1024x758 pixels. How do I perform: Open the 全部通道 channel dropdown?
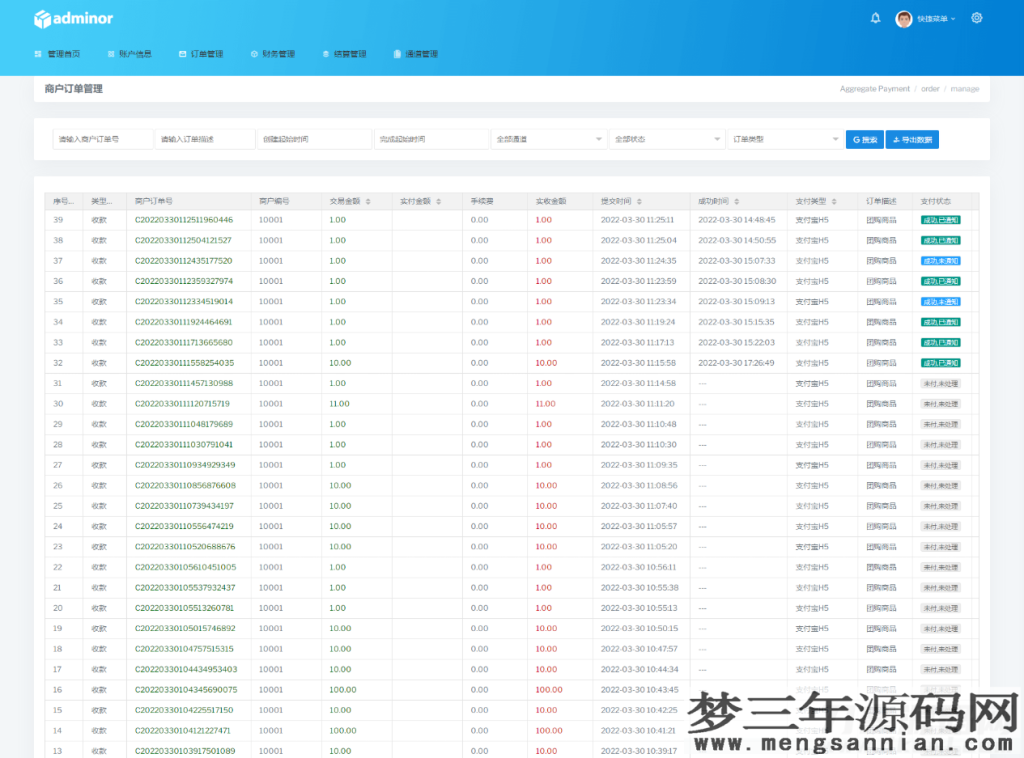[549, 138]
